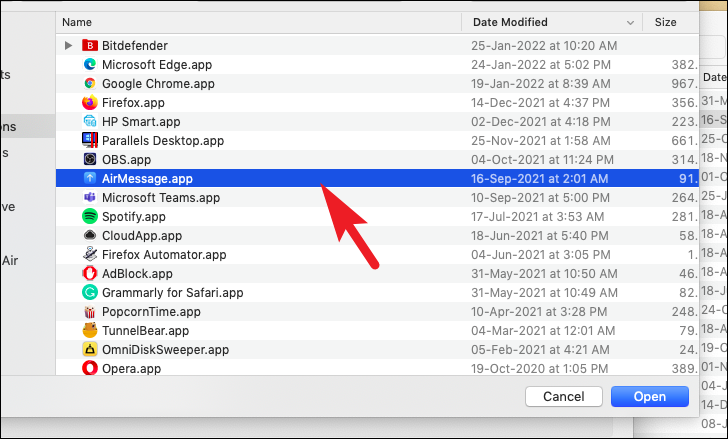Click the 17-Jul-2021 at 3:53 AM date

pos(538,217)
